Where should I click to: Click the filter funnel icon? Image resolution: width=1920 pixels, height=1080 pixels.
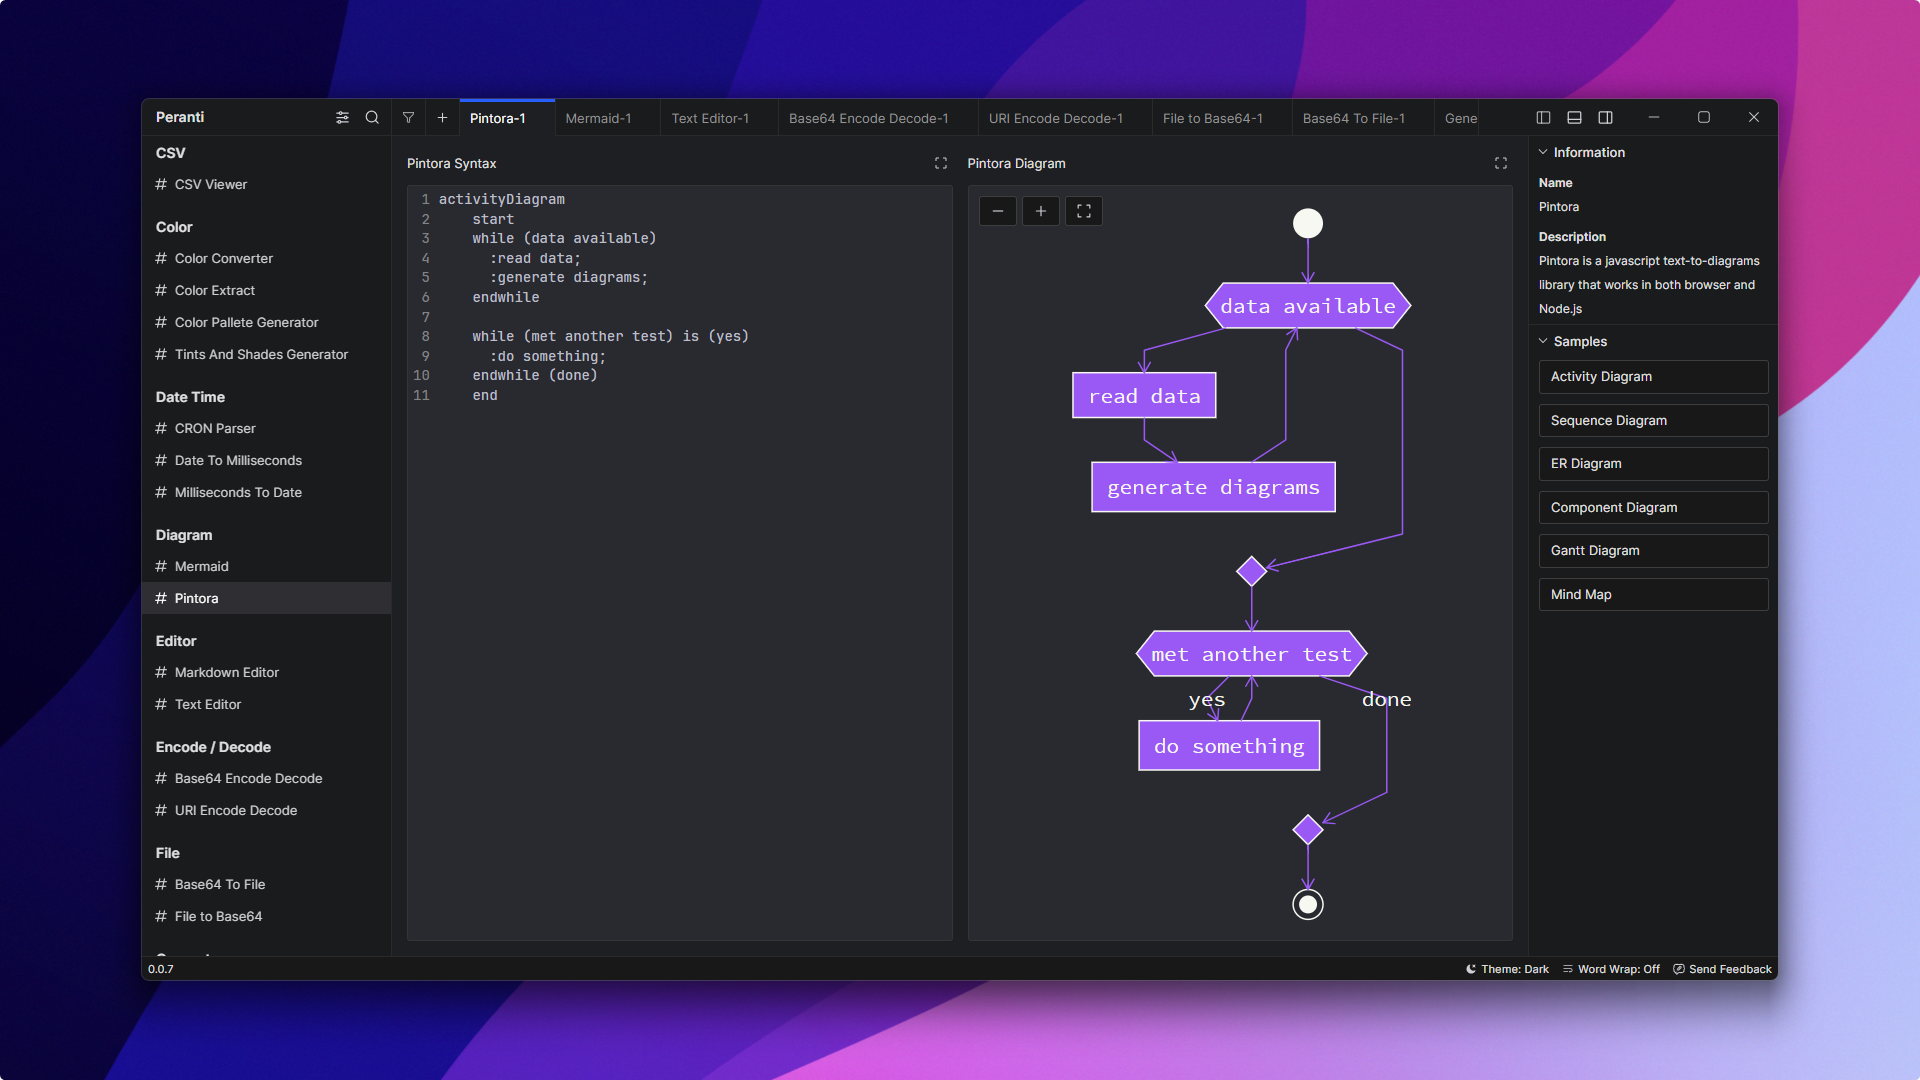(x=408, y=118)
